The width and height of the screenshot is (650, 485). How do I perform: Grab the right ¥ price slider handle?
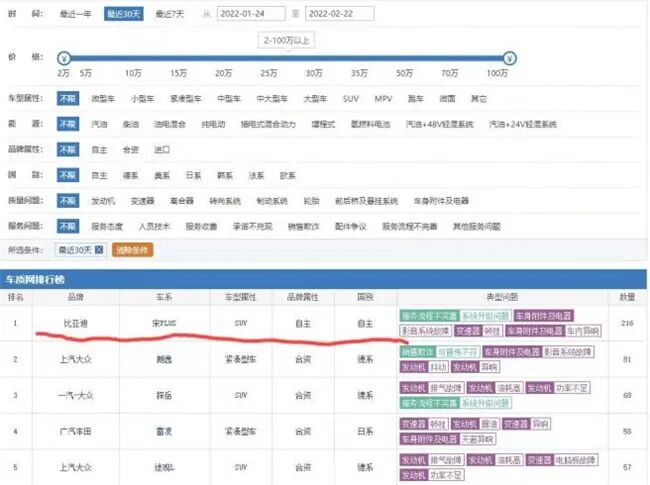point(509,58)
